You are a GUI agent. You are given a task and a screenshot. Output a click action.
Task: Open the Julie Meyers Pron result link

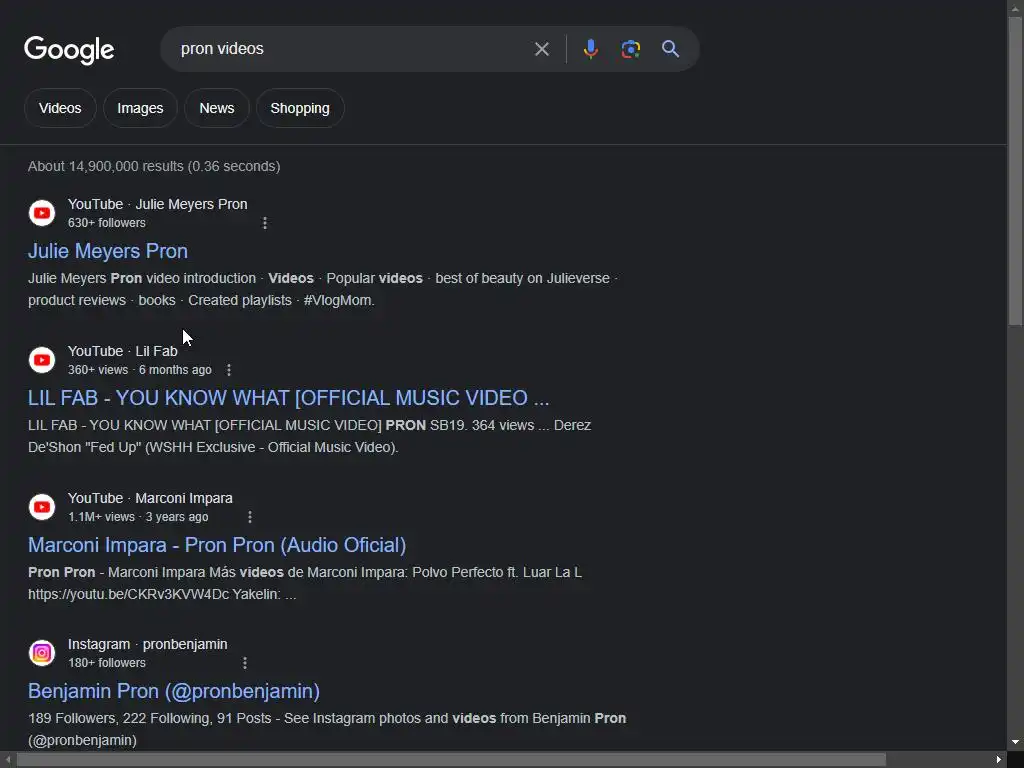(x=108, y=251)
